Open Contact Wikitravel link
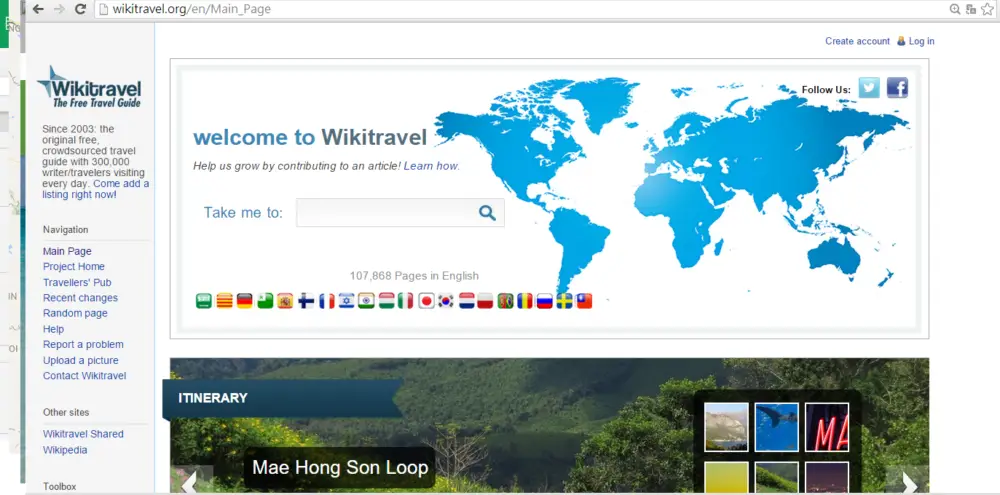 coord(84,376)
